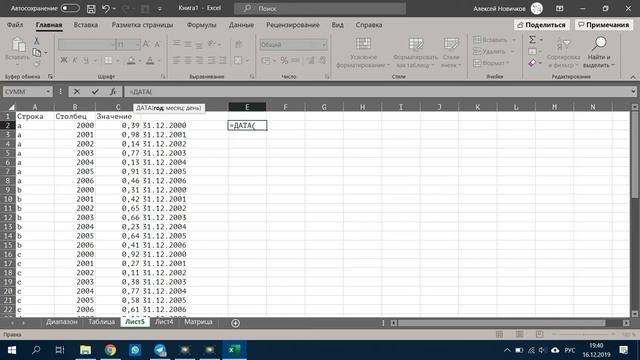Image resolution: width=640 pixels, height=360 pixels.
Task: Open File Explorer from the taskbar
Action: click(85, 350)
